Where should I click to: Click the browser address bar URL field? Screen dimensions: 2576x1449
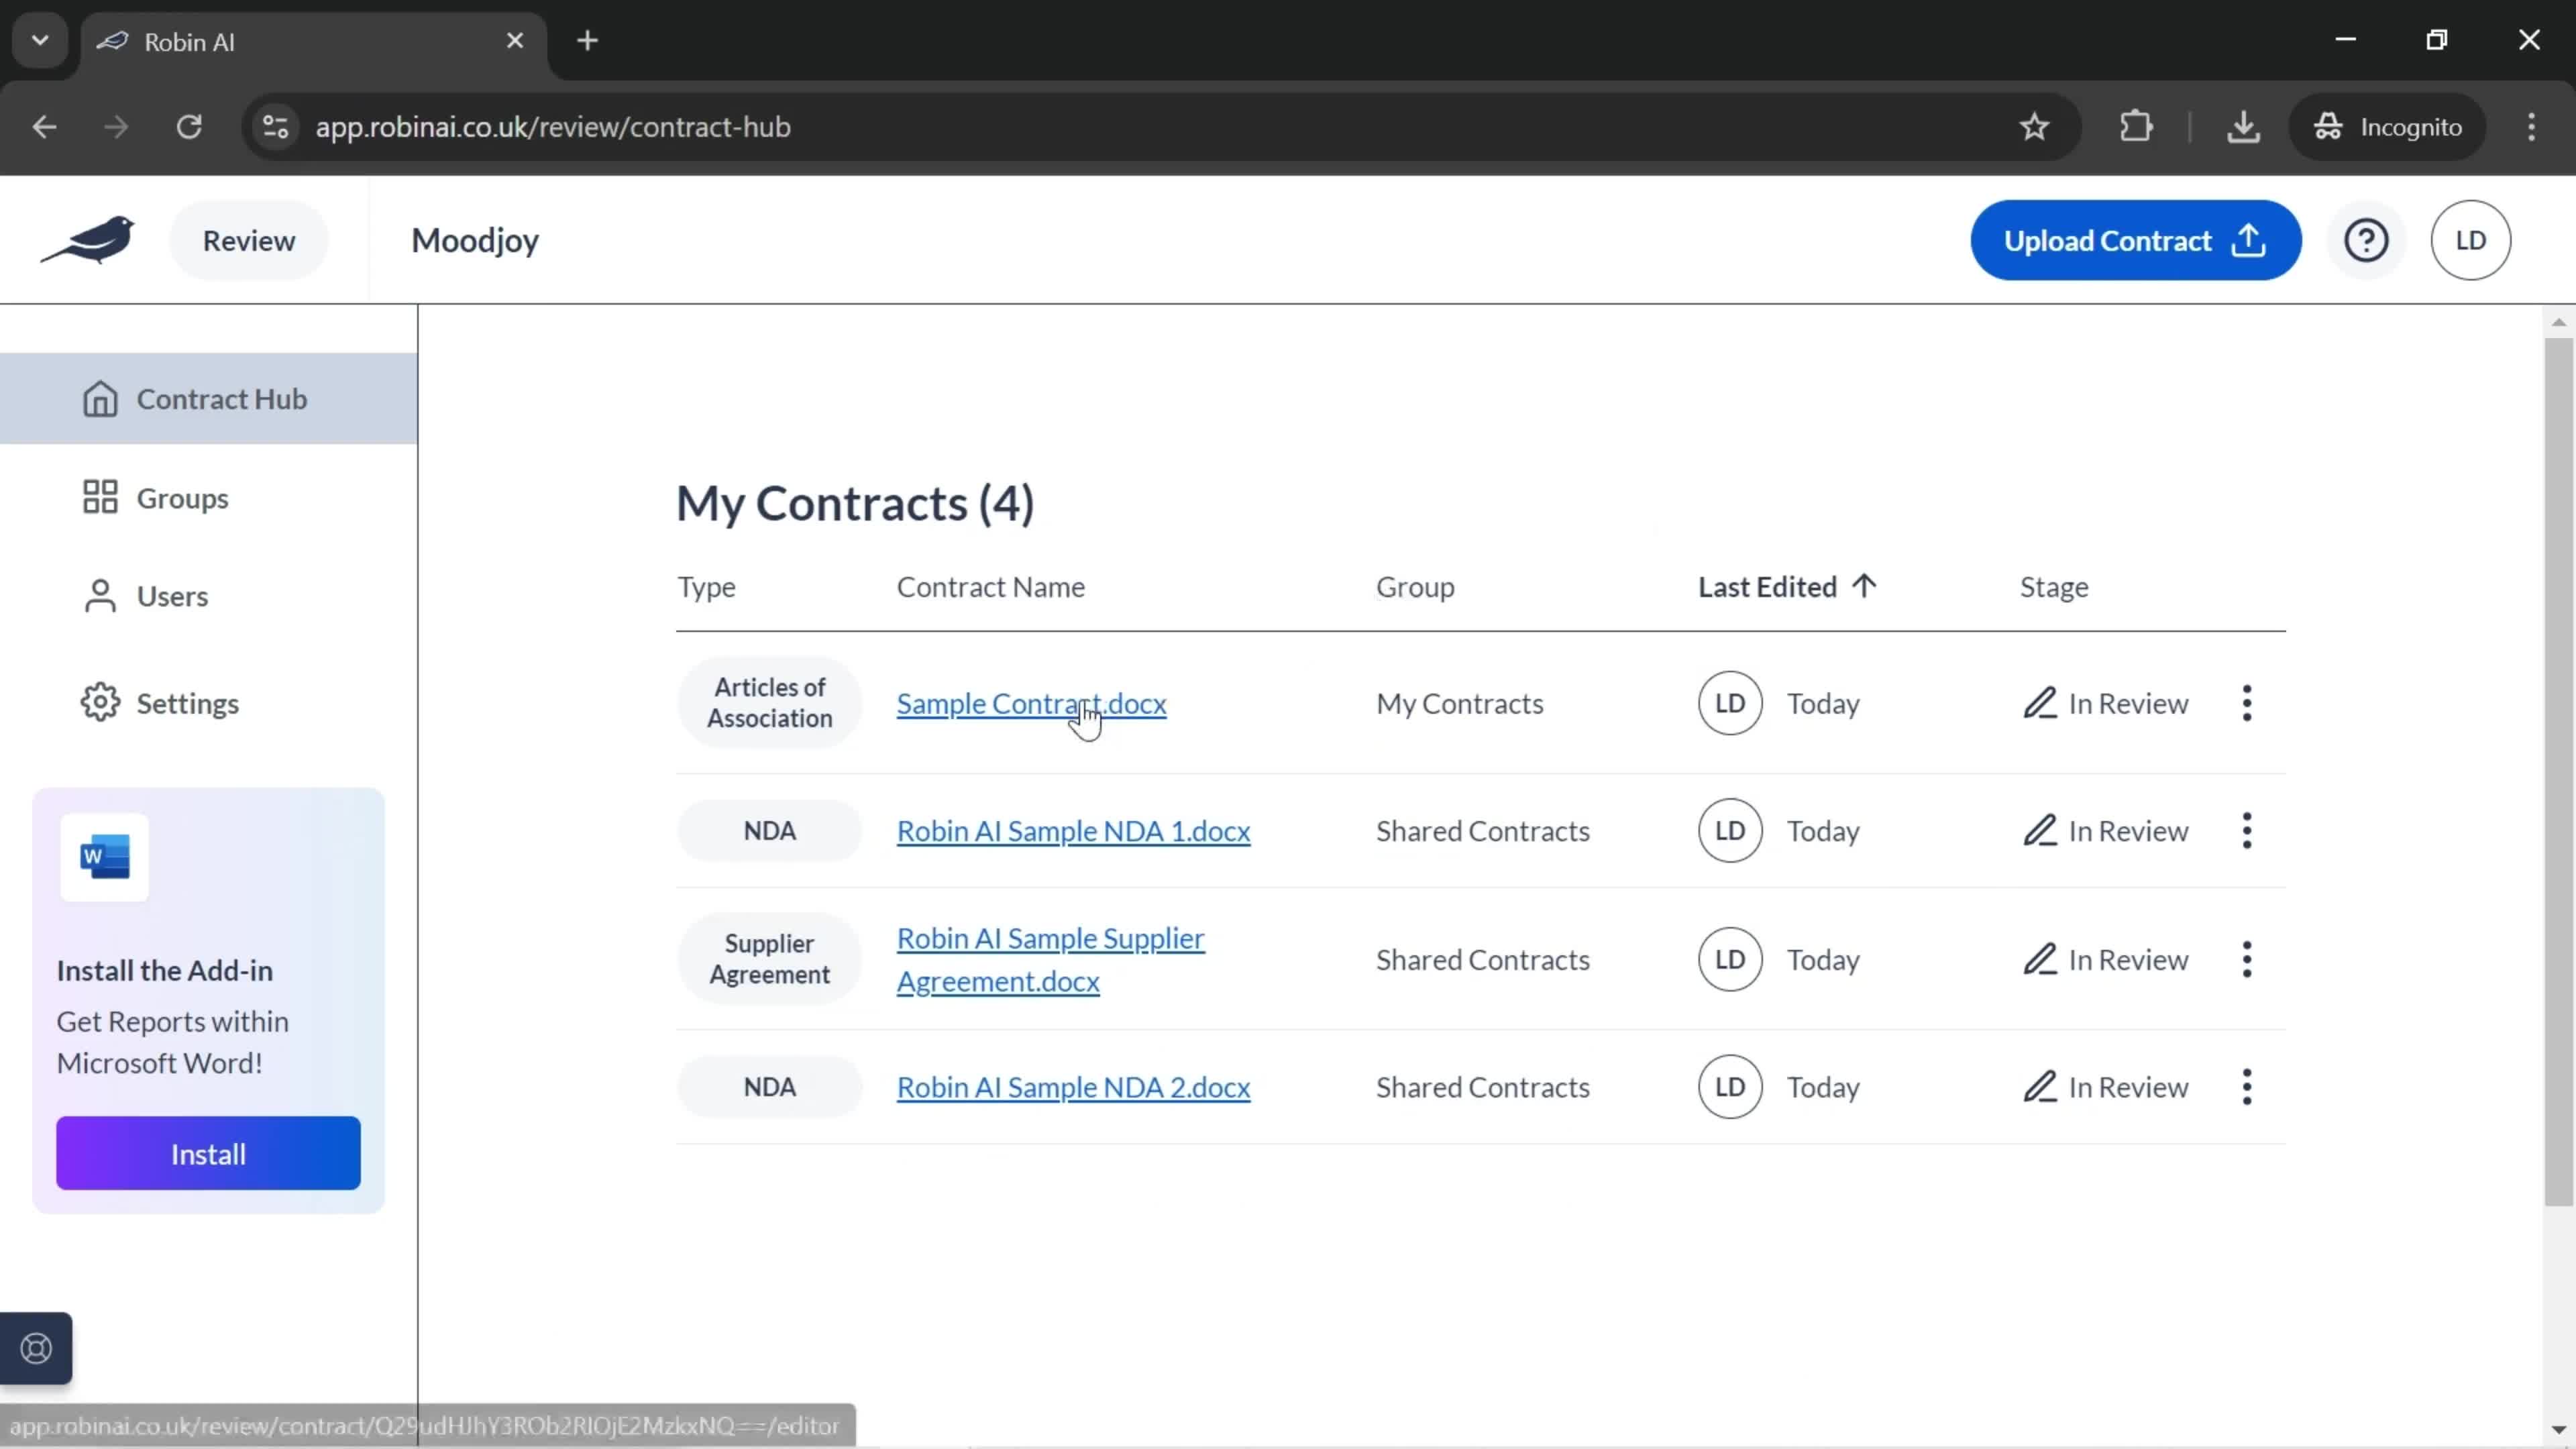coord(552,125)
